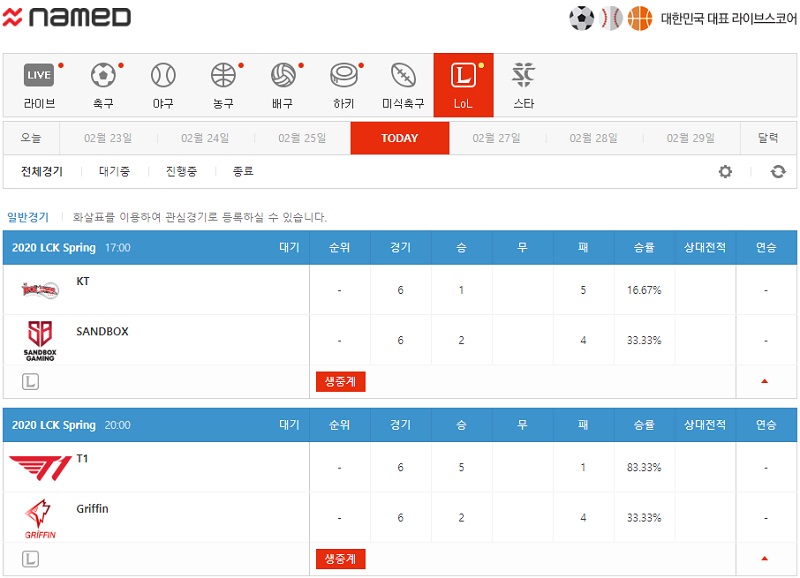Click Griffin's 33.33% win rate
This screenshot has width=800, height=578.
pyautogui.click(x=644, y=518)
